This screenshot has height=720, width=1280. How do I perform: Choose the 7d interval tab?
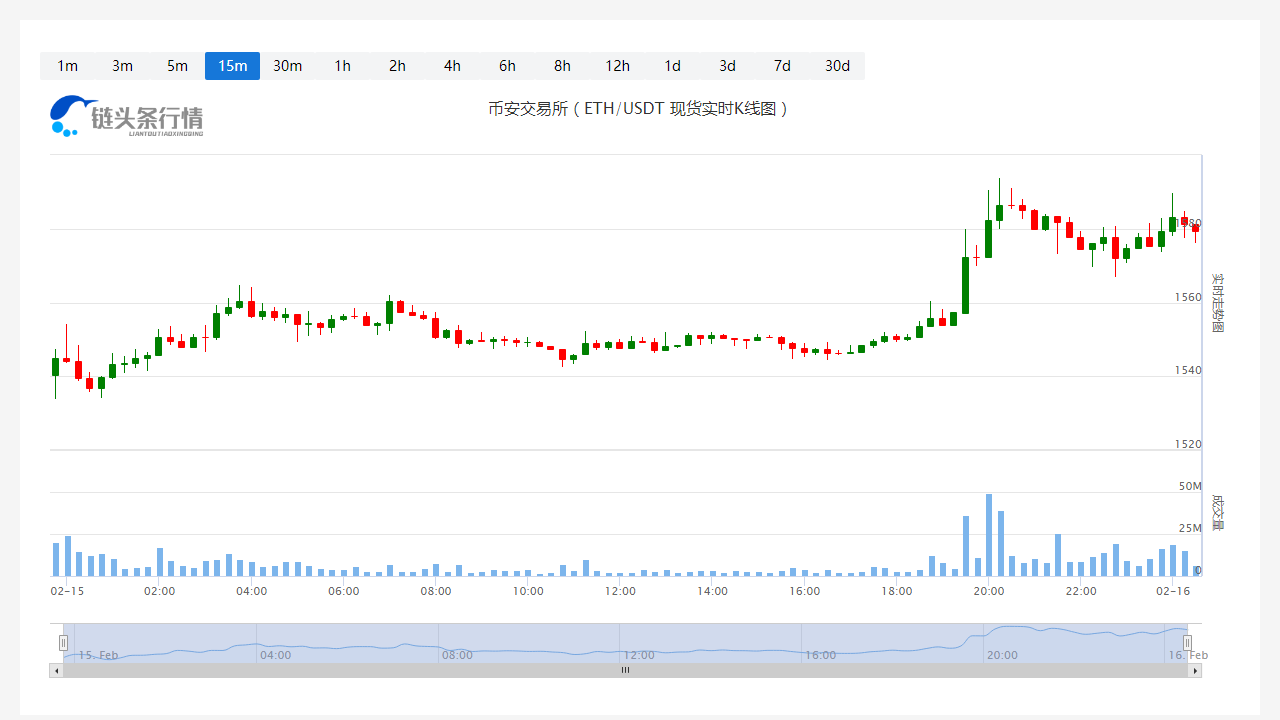(x=782, y=66)
